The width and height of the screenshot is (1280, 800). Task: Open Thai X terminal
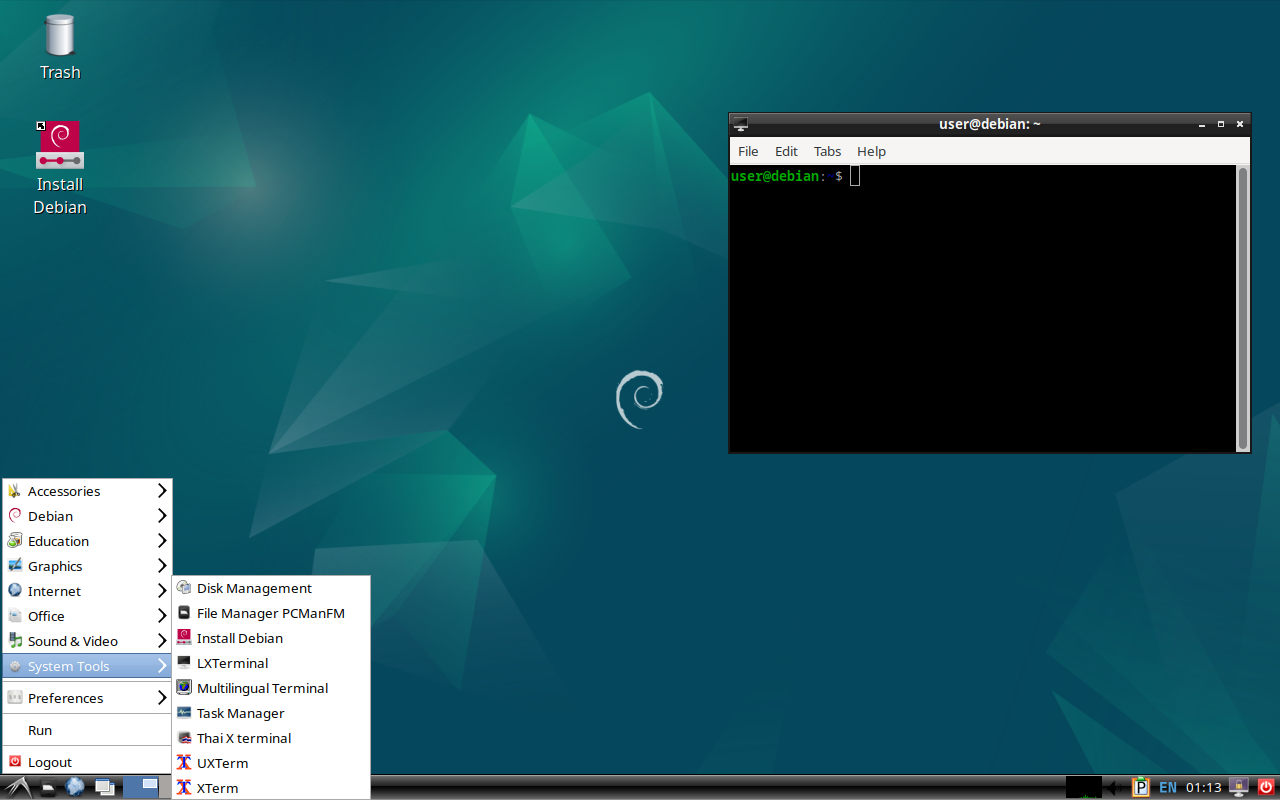point(271,738)
